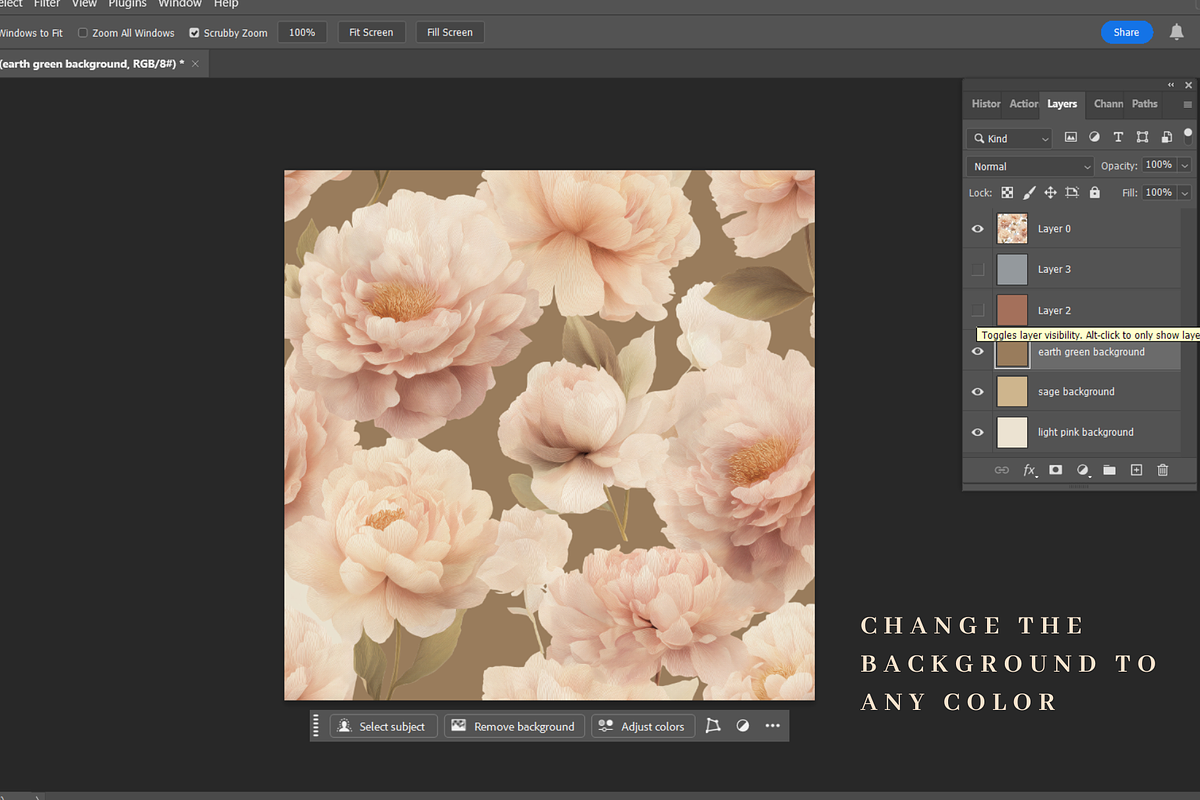Hide Layer 0 with its eye icon

point(978,229)
